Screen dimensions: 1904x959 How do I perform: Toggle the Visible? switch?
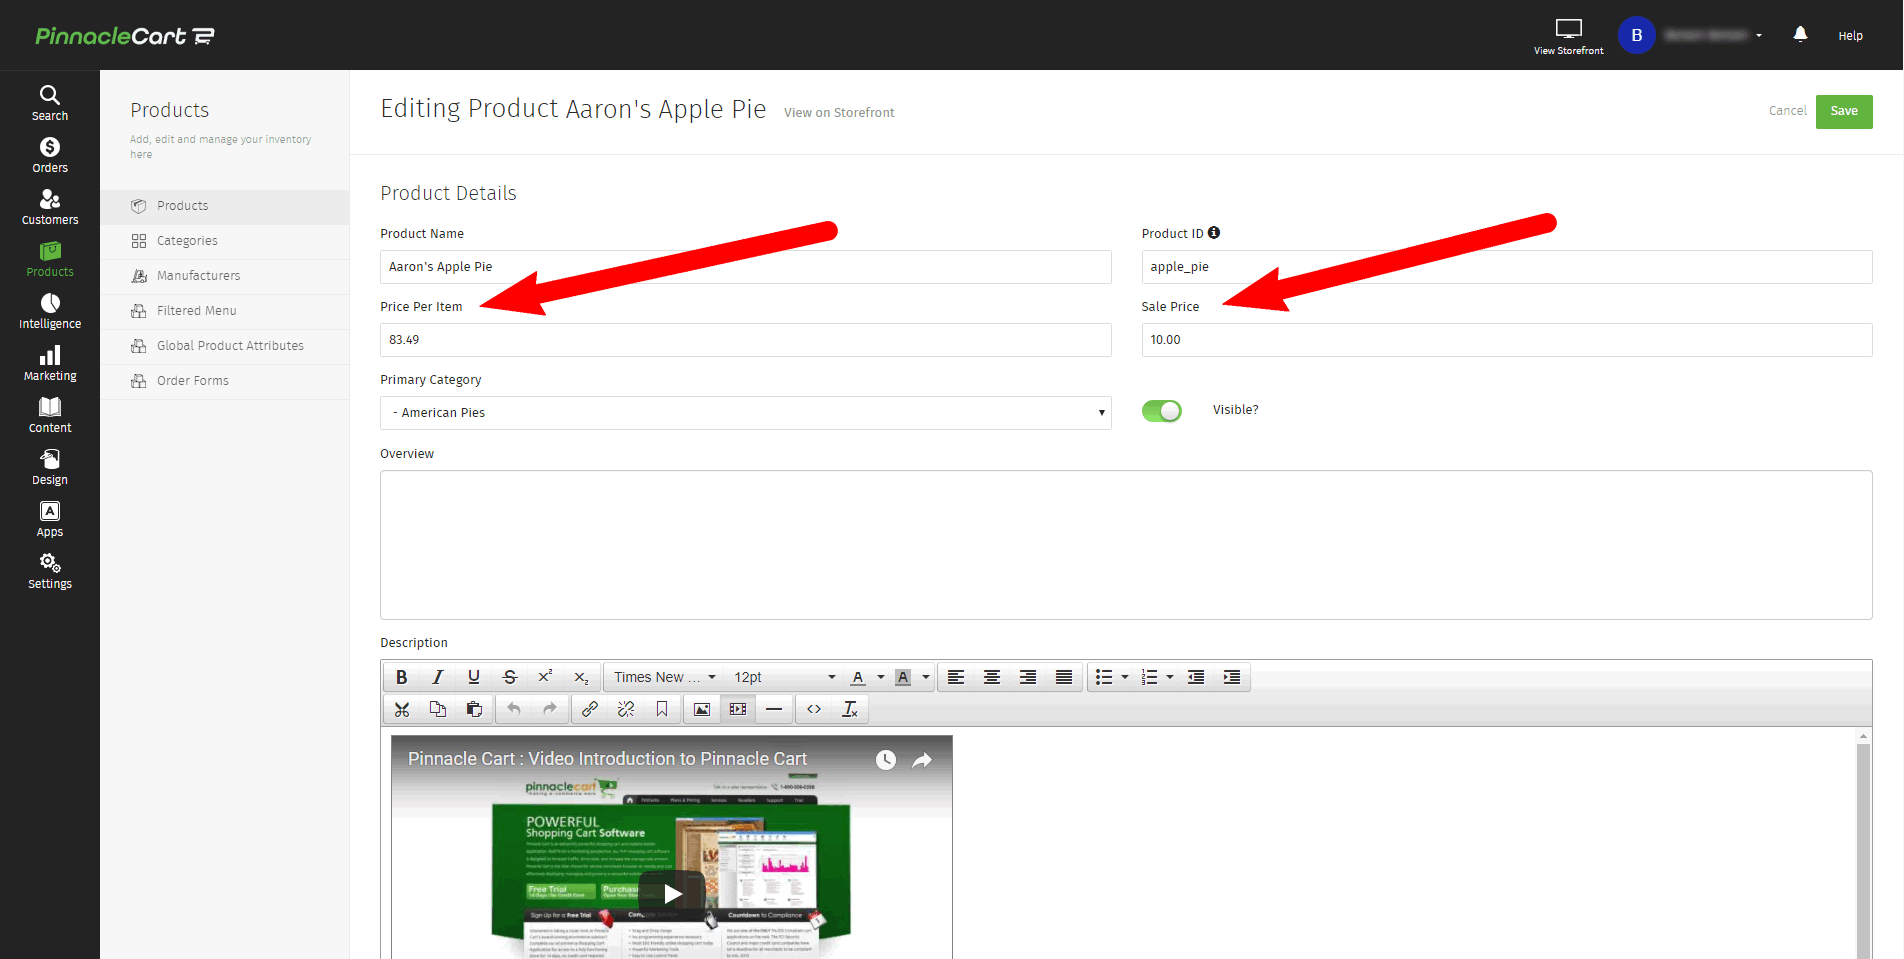[1162, 411]
